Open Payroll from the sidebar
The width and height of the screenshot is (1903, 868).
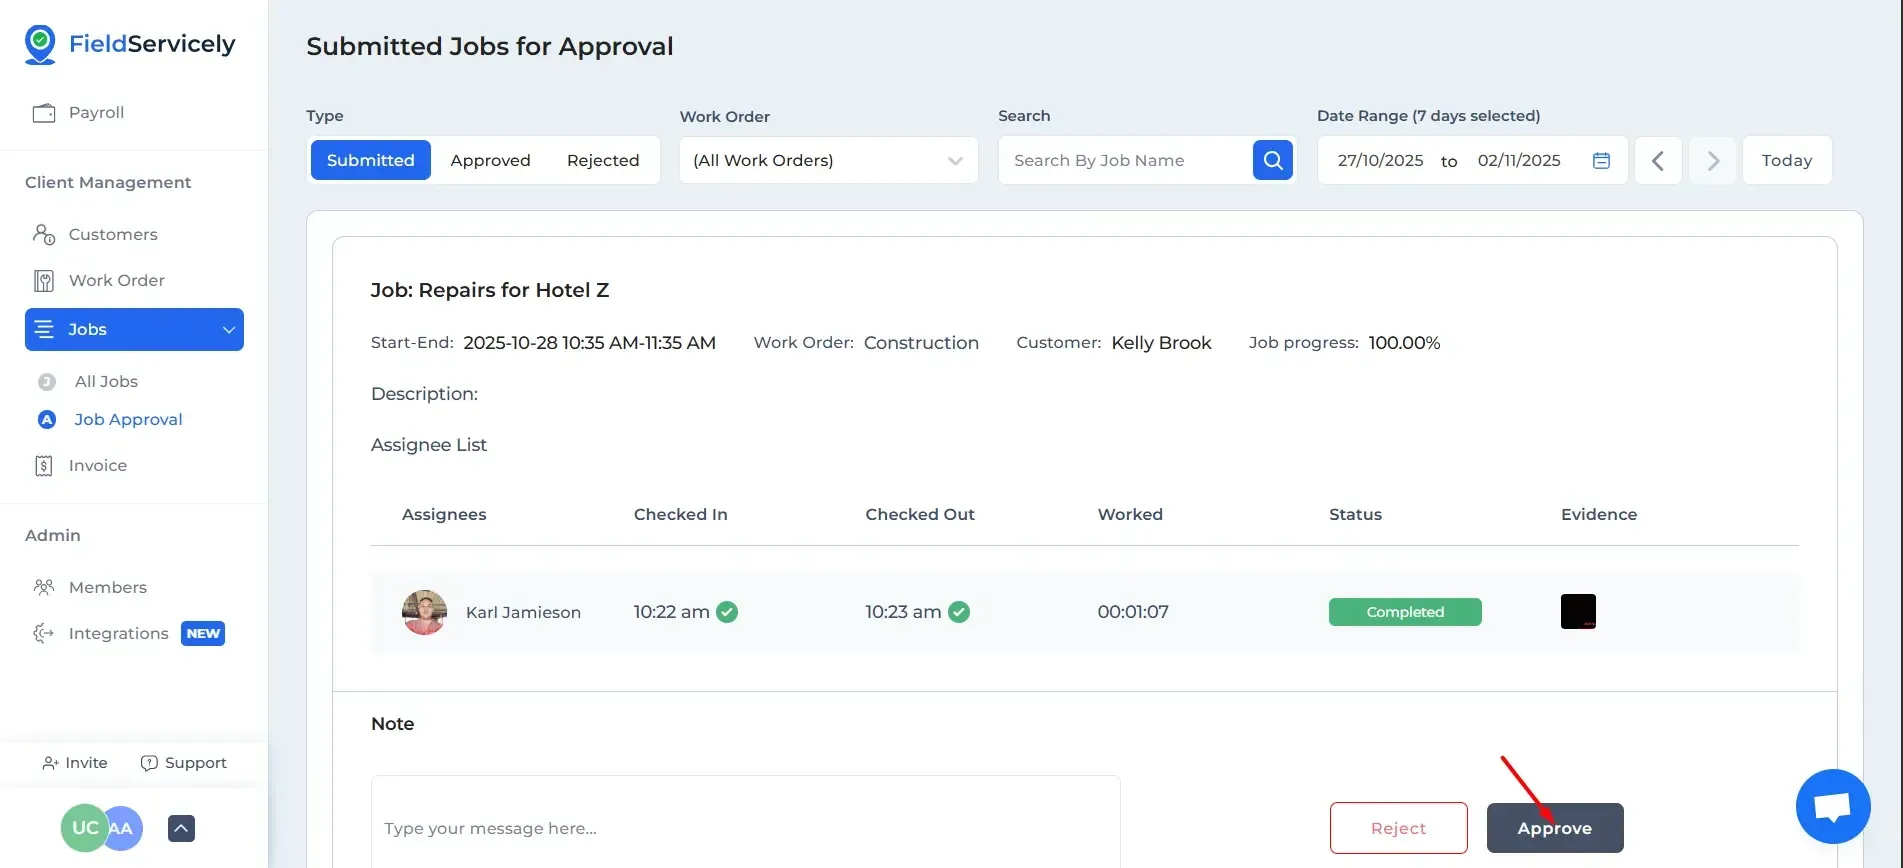pyautogui.click(x=96, y=113)
